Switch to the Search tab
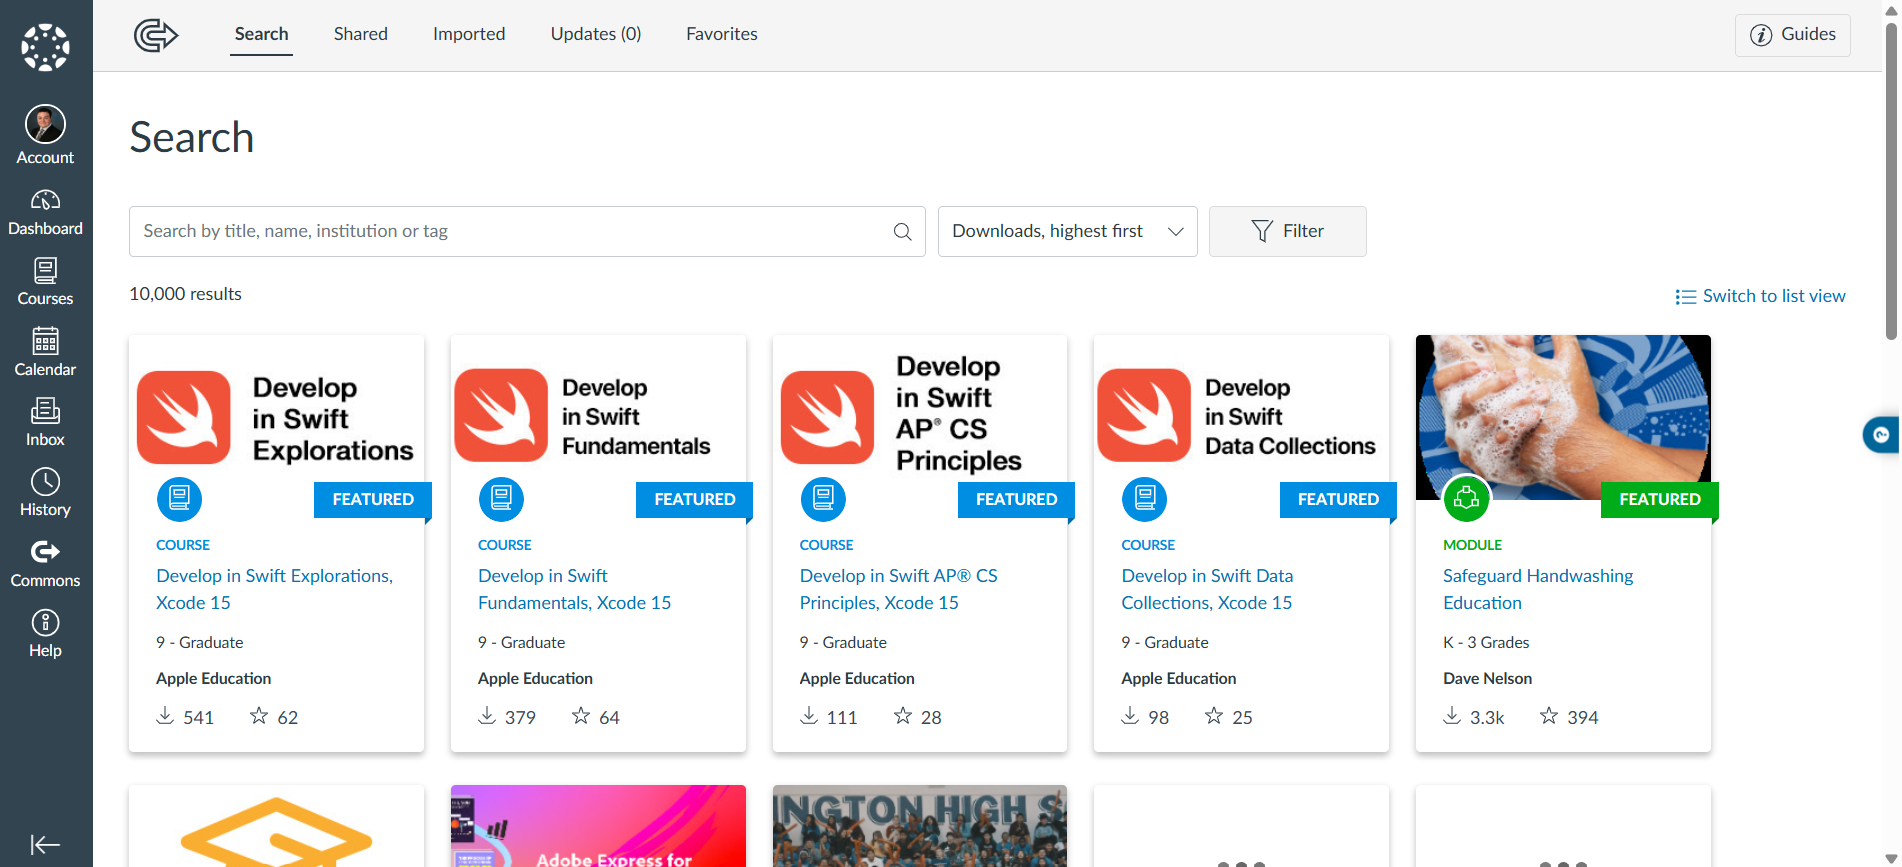The image size is (1902, 867). coord(261,34)
